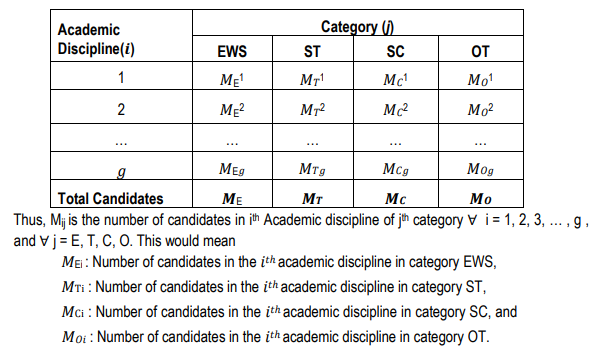Image resolution: width=603 pixels, height=363 pixels.
Task: Select the Category (j) header cell
Action: coord(358,23)
